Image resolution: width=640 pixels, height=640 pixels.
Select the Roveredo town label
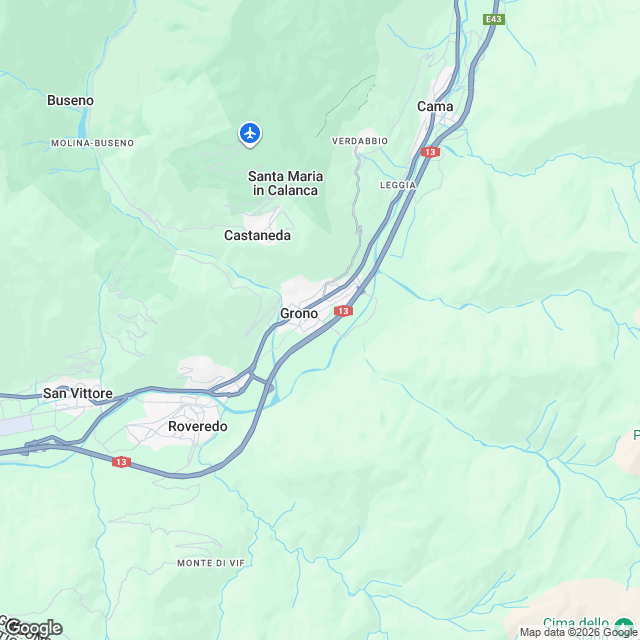[x=198, y=427]
